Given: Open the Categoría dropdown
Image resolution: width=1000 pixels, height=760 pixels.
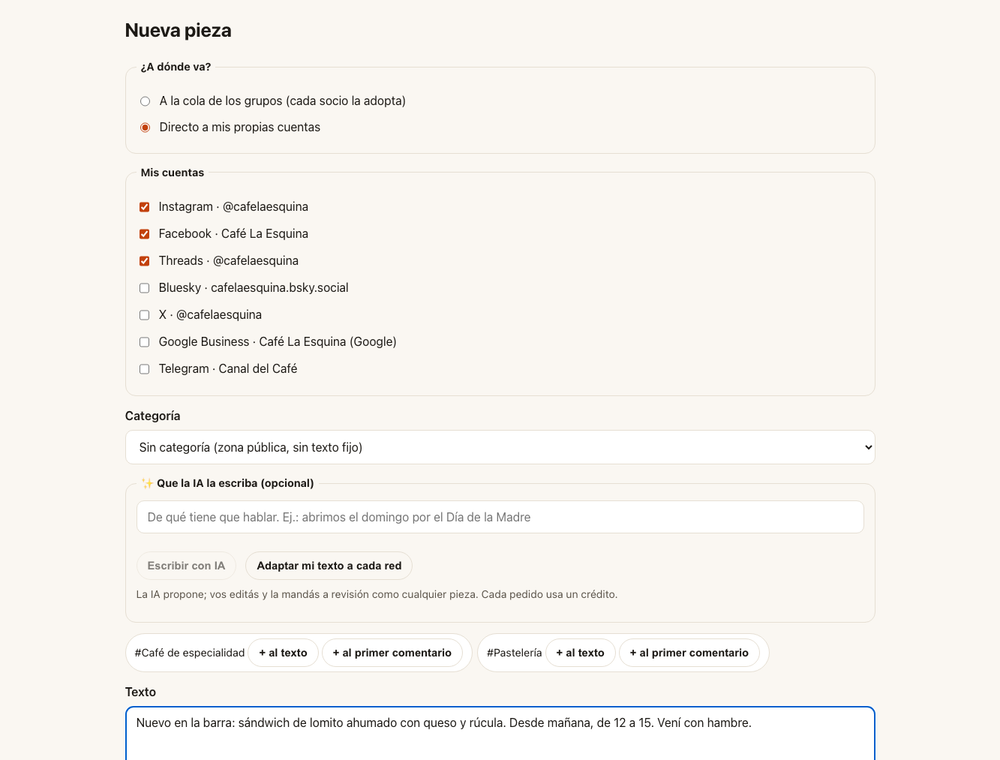Looking at the screenshot, I should coord(500,448).
